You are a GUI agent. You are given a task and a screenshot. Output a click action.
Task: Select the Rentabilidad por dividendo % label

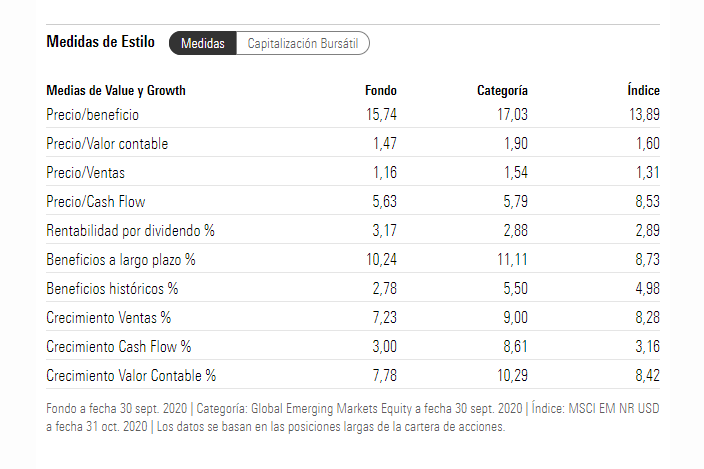130,231
